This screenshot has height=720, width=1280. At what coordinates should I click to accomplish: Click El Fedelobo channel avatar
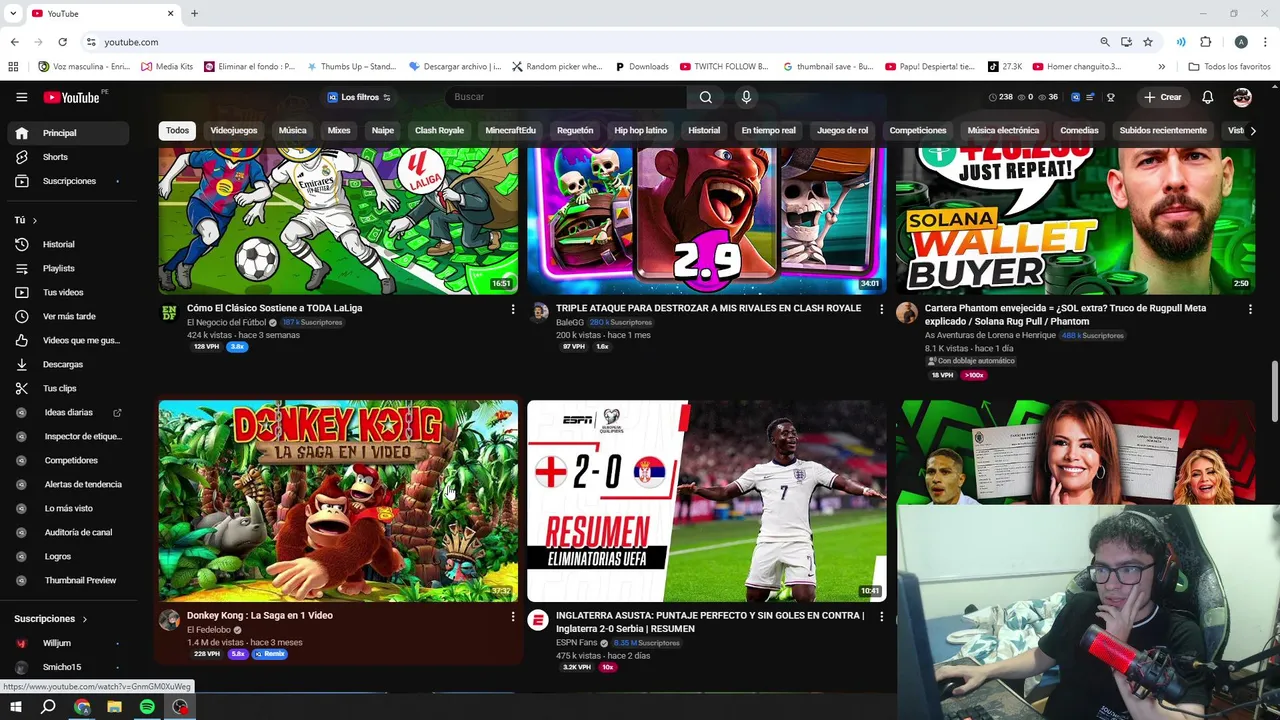170,620
